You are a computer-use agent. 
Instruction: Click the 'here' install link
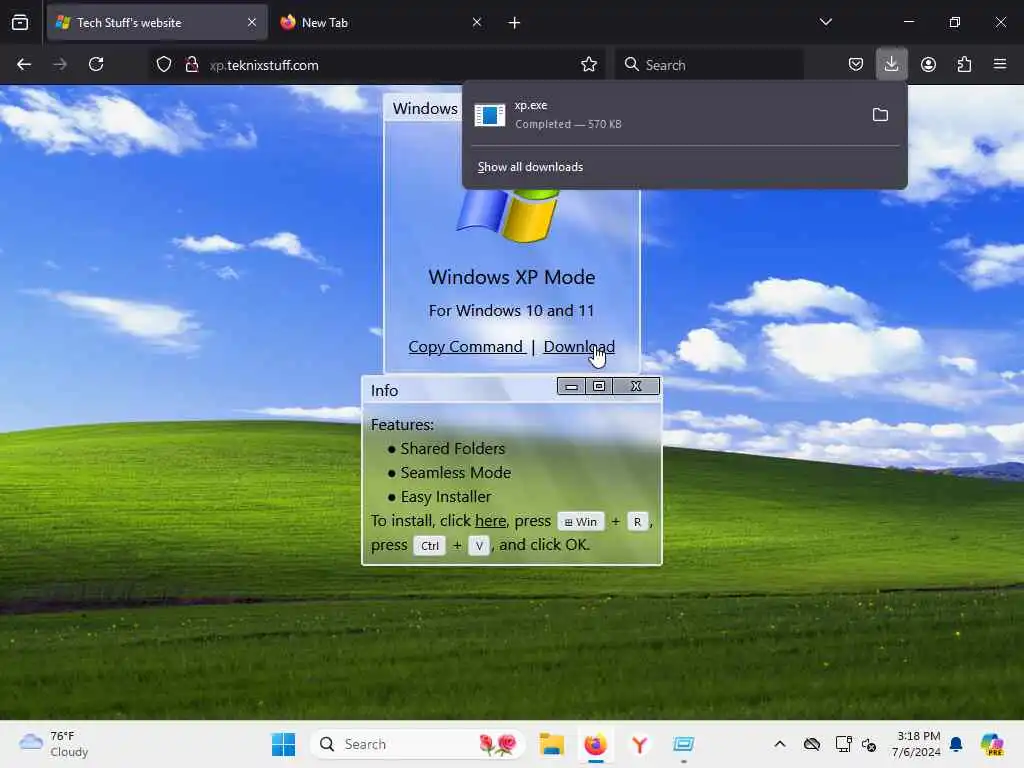tap(490, 520)
